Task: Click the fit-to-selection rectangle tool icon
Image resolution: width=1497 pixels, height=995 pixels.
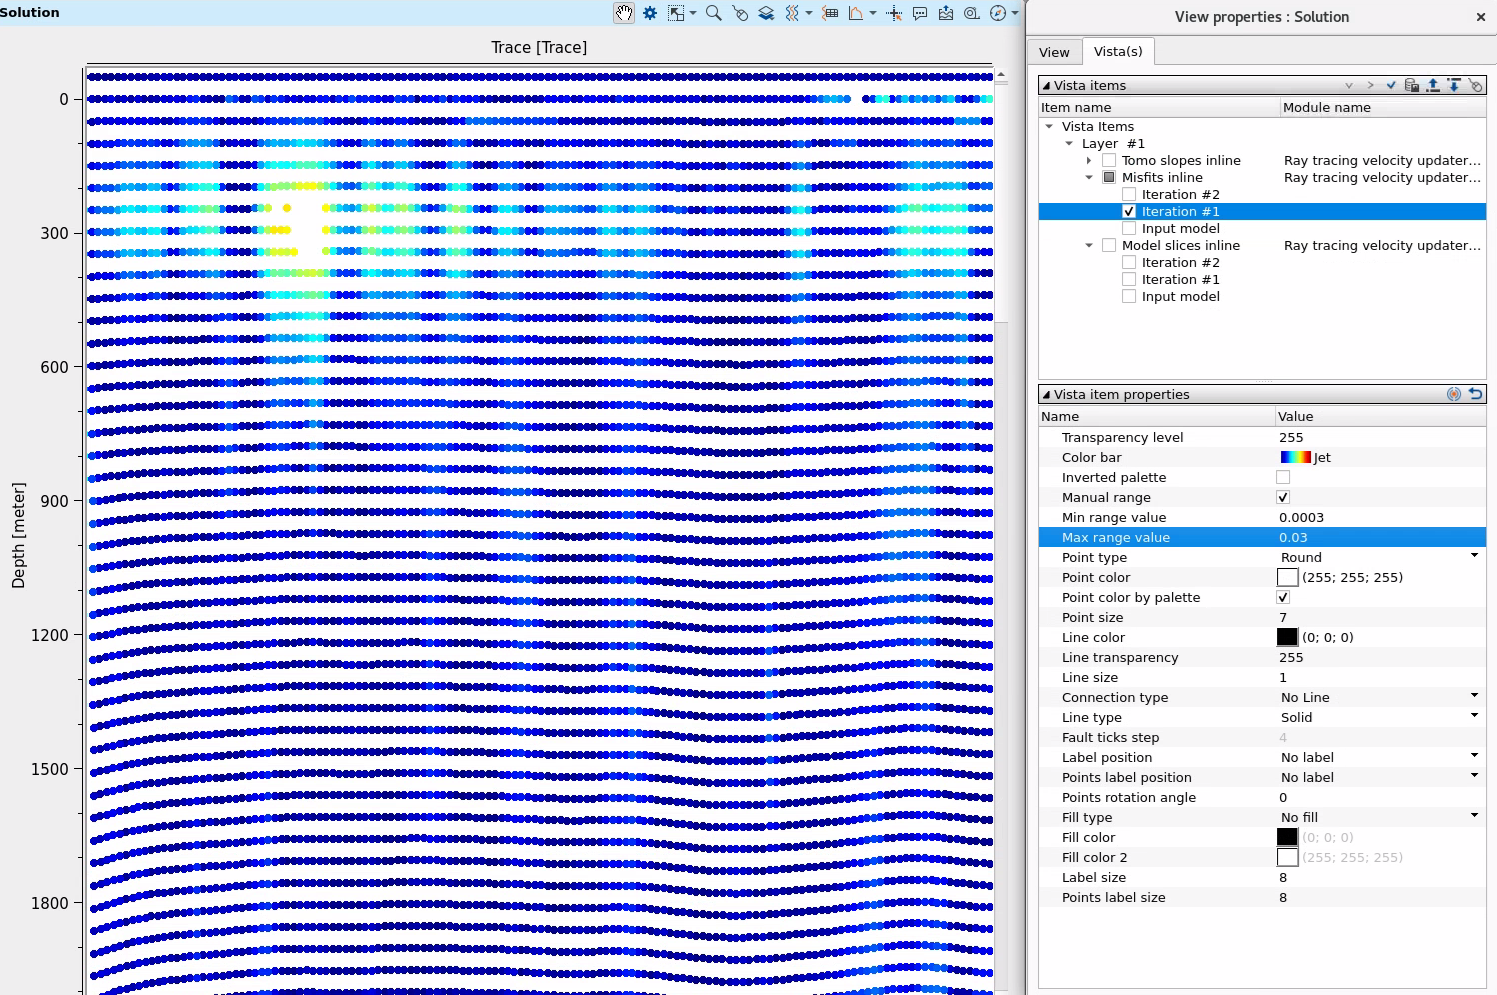Action: coord(677,13)
